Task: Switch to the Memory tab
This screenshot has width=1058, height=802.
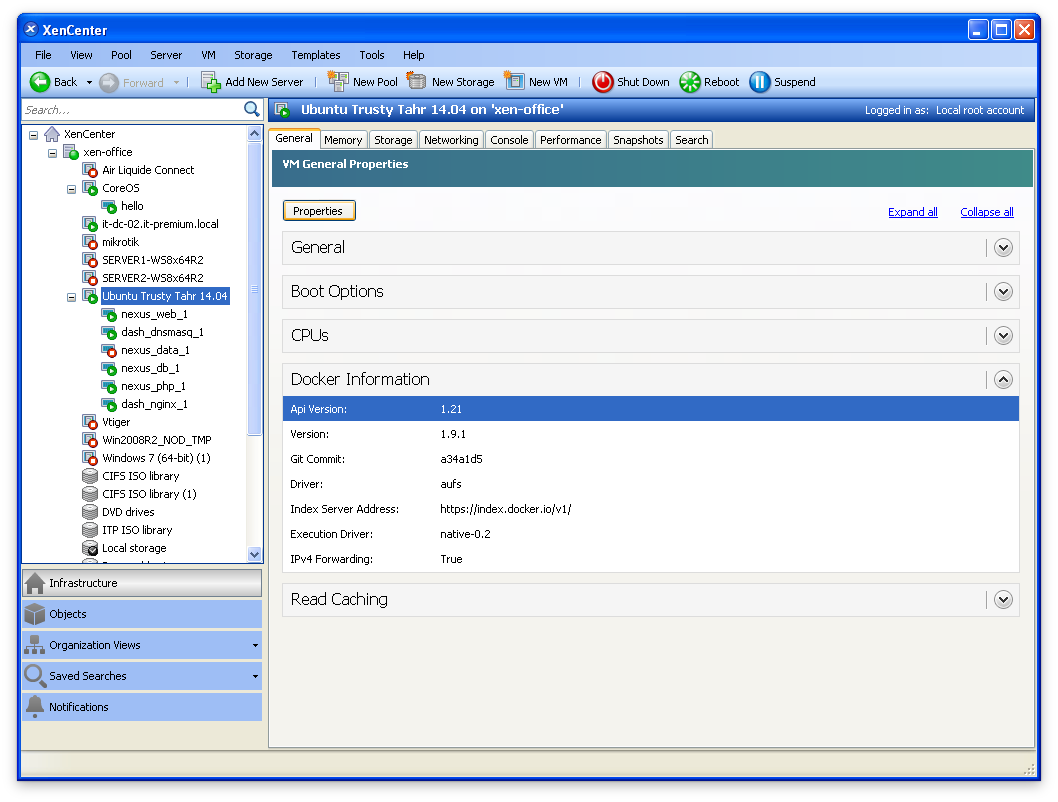Action: pos(343,140)
